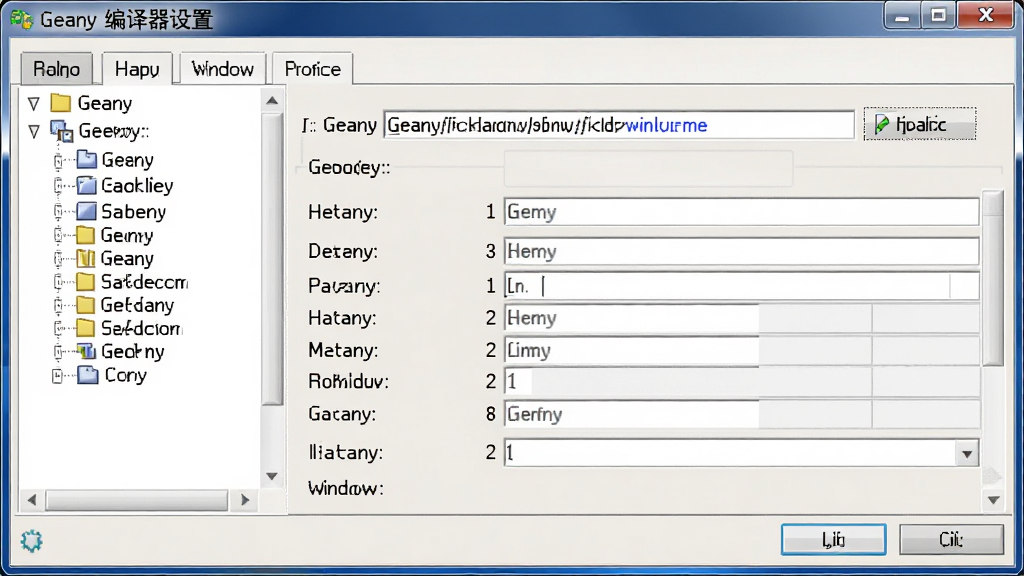Image resolution: width=1024 pixels, height=576 pixels.
Task: Expand the Sabeny tree item
Action: point(58,212)
